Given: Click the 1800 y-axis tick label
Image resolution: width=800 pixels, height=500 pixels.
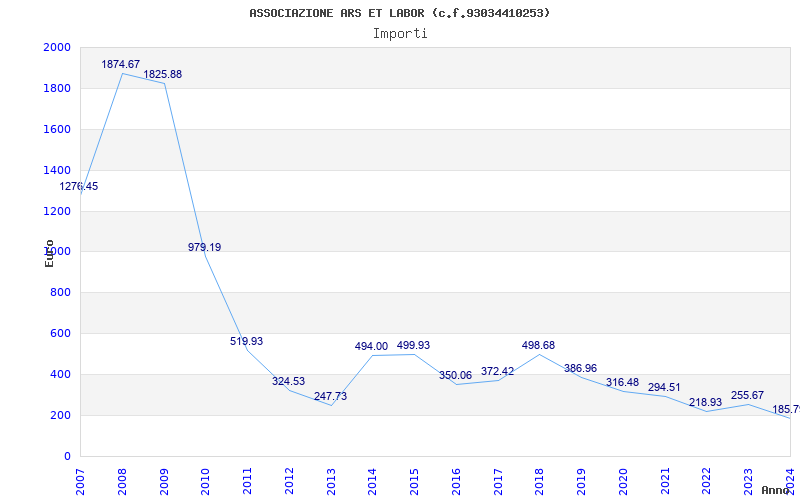Looking at the screenshot, I should (57, 88).
